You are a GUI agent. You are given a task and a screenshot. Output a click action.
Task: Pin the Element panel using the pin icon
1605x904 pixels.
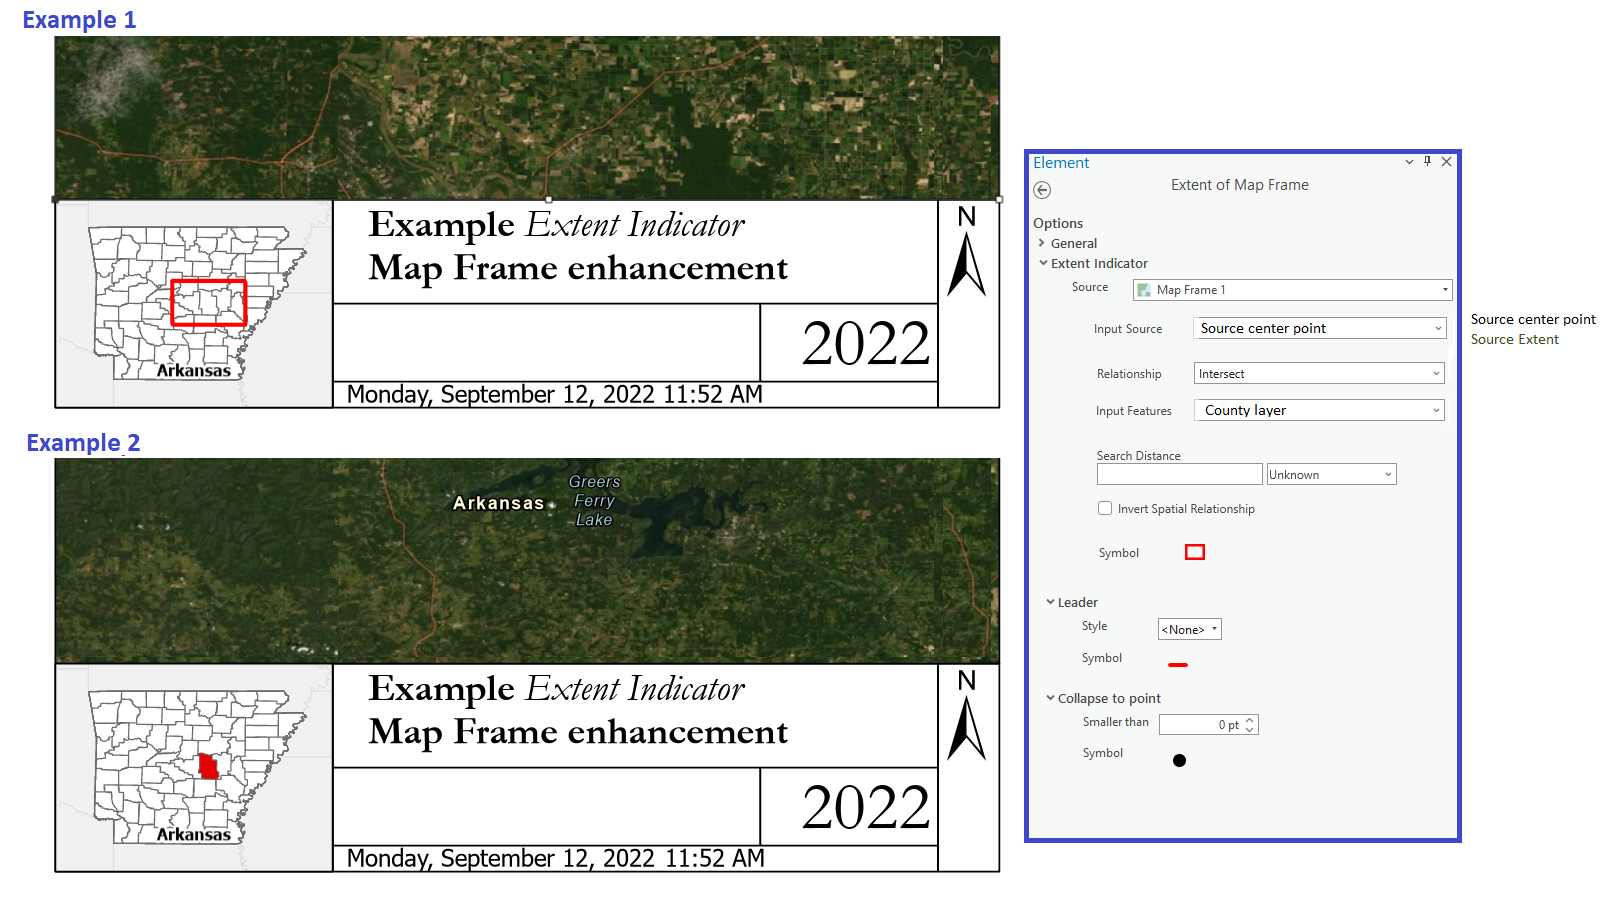click(1428, 162)
